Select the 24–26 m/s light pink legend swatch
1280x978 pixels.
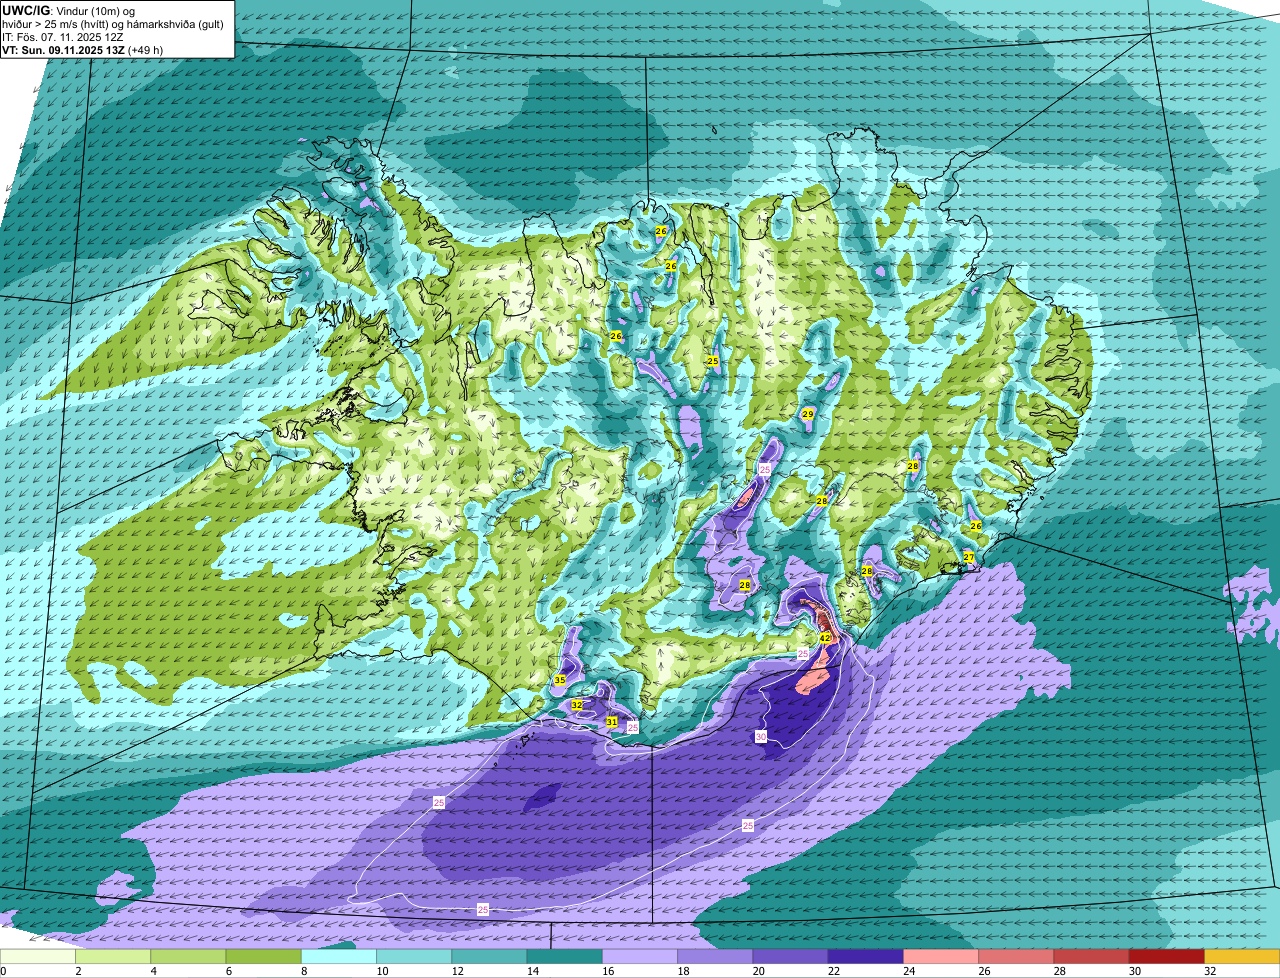[941, 956]
